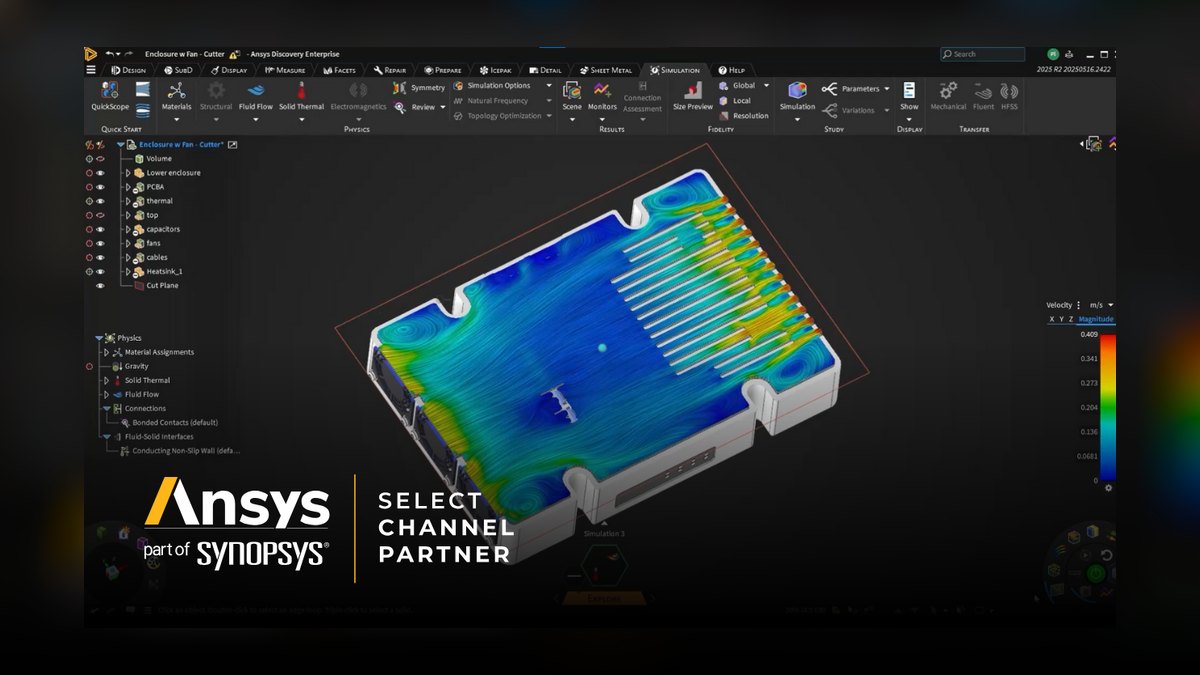Toggle the Gravity suppress circle
This screenshot has height=675, width=1200.
[x=89, y=366]
